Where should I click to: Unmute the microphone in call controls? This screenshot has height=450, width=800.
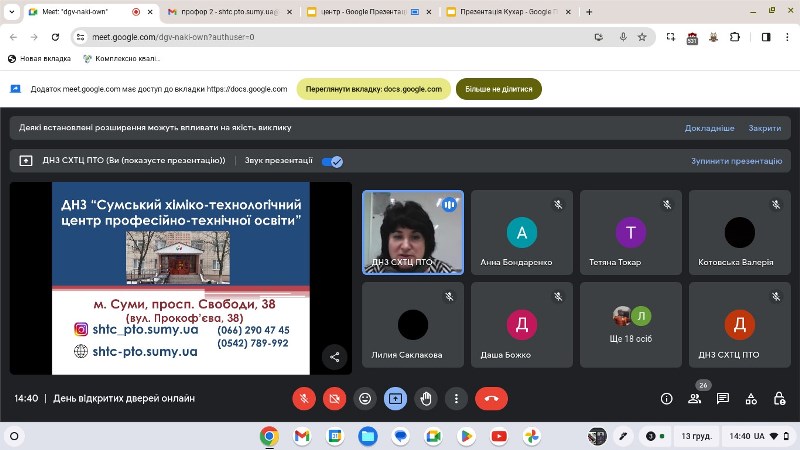(304, 398)
